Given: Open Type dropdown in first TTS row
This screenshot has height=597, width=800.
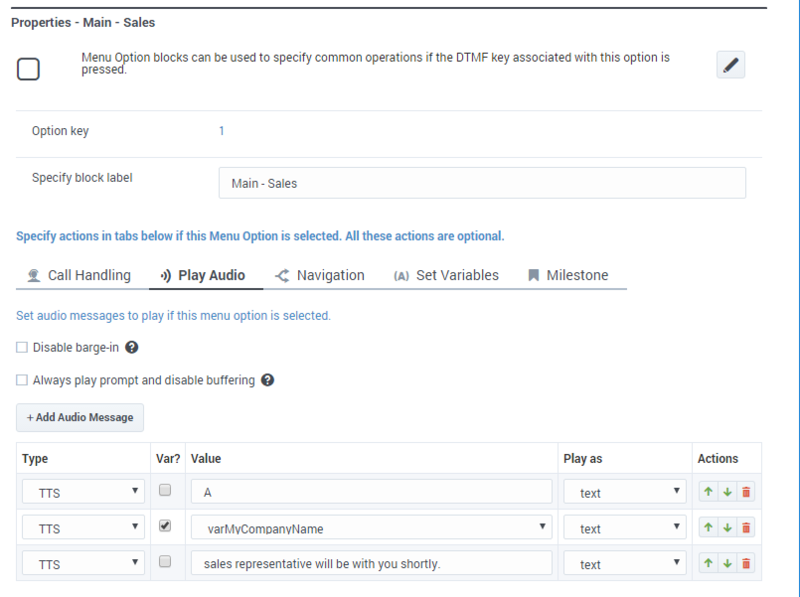Looking at the screenshot, I should (x=83, y=492).
